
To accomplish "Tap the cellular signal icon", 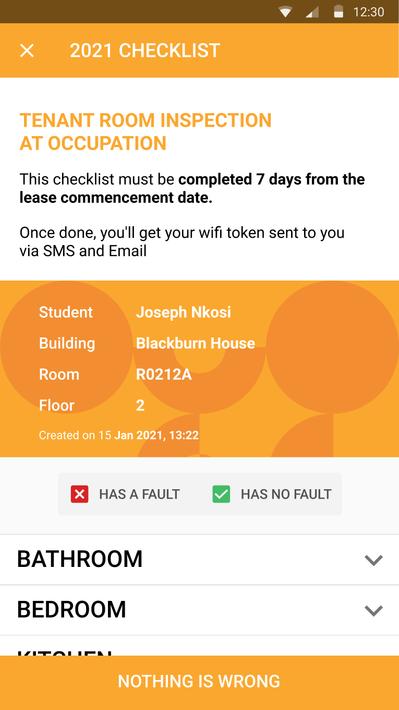I will click(x=312, y=12).
